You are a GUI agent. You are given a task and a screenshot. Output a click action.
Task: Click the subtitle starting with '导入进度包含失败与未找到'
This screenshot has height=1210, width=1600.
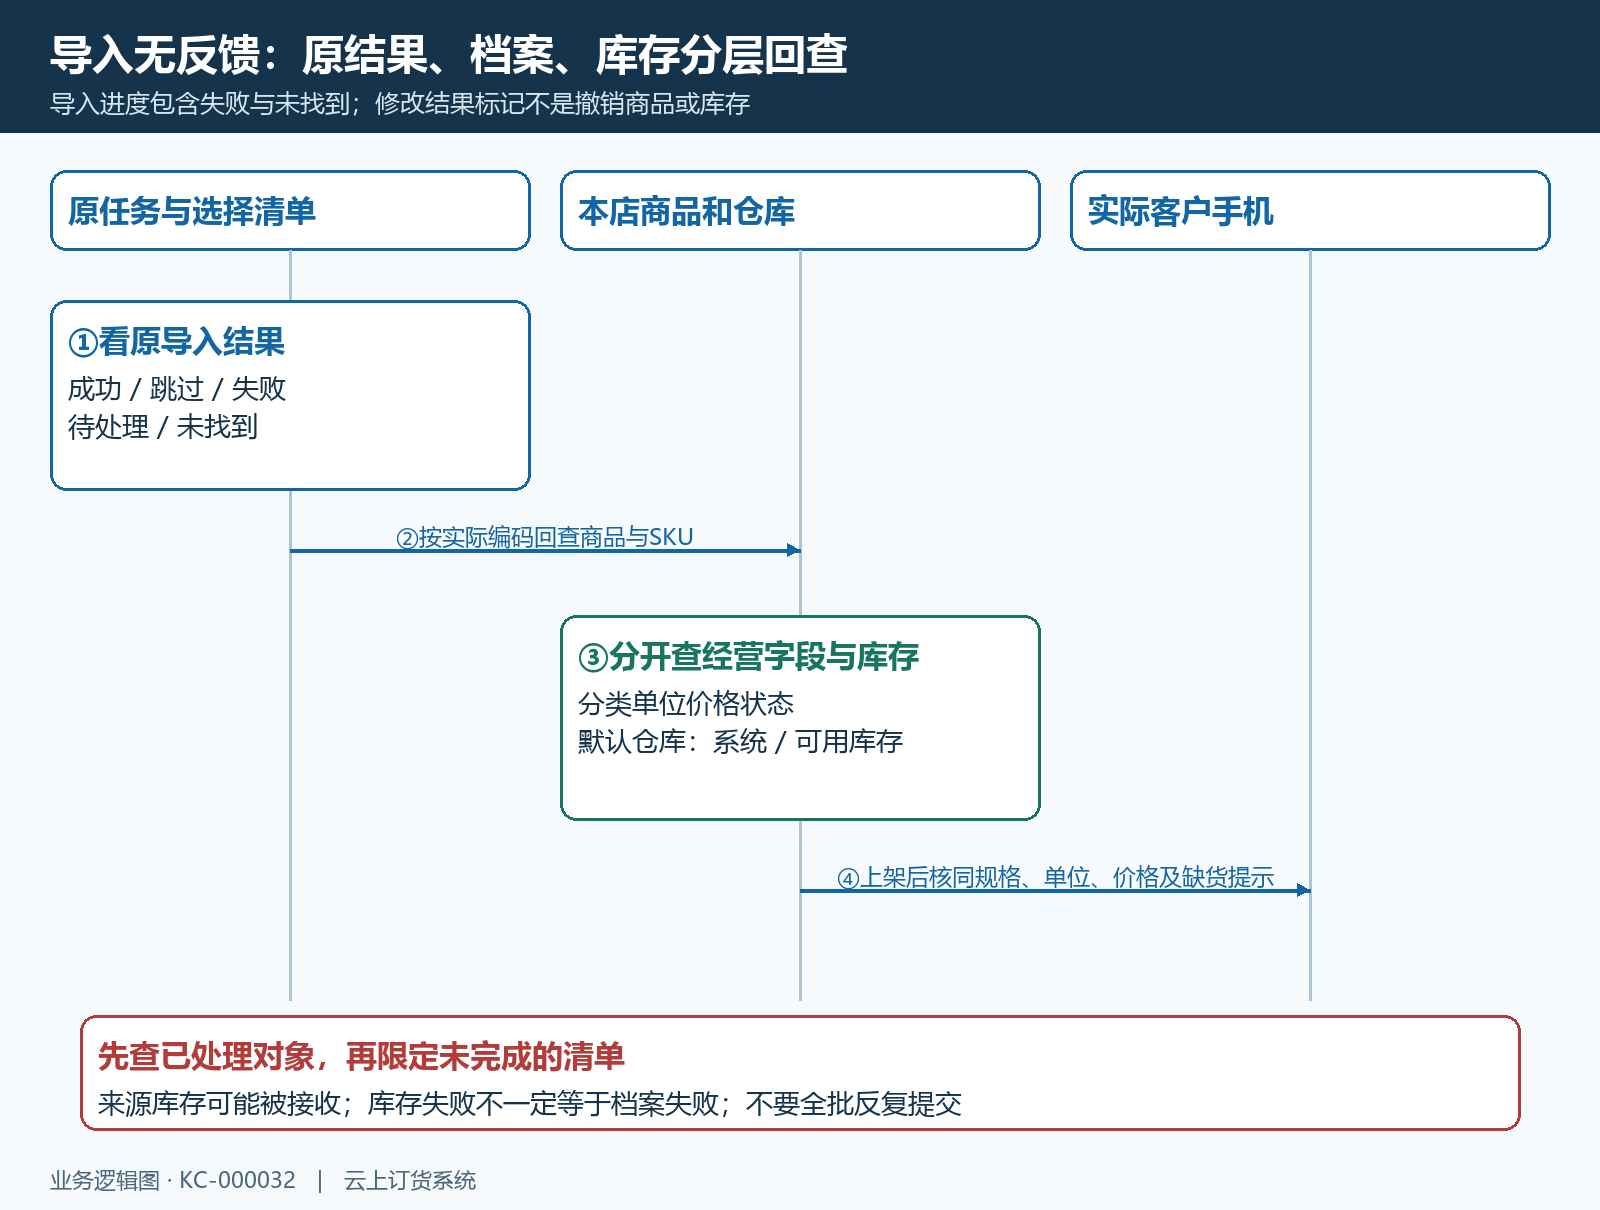click(400, 104)
